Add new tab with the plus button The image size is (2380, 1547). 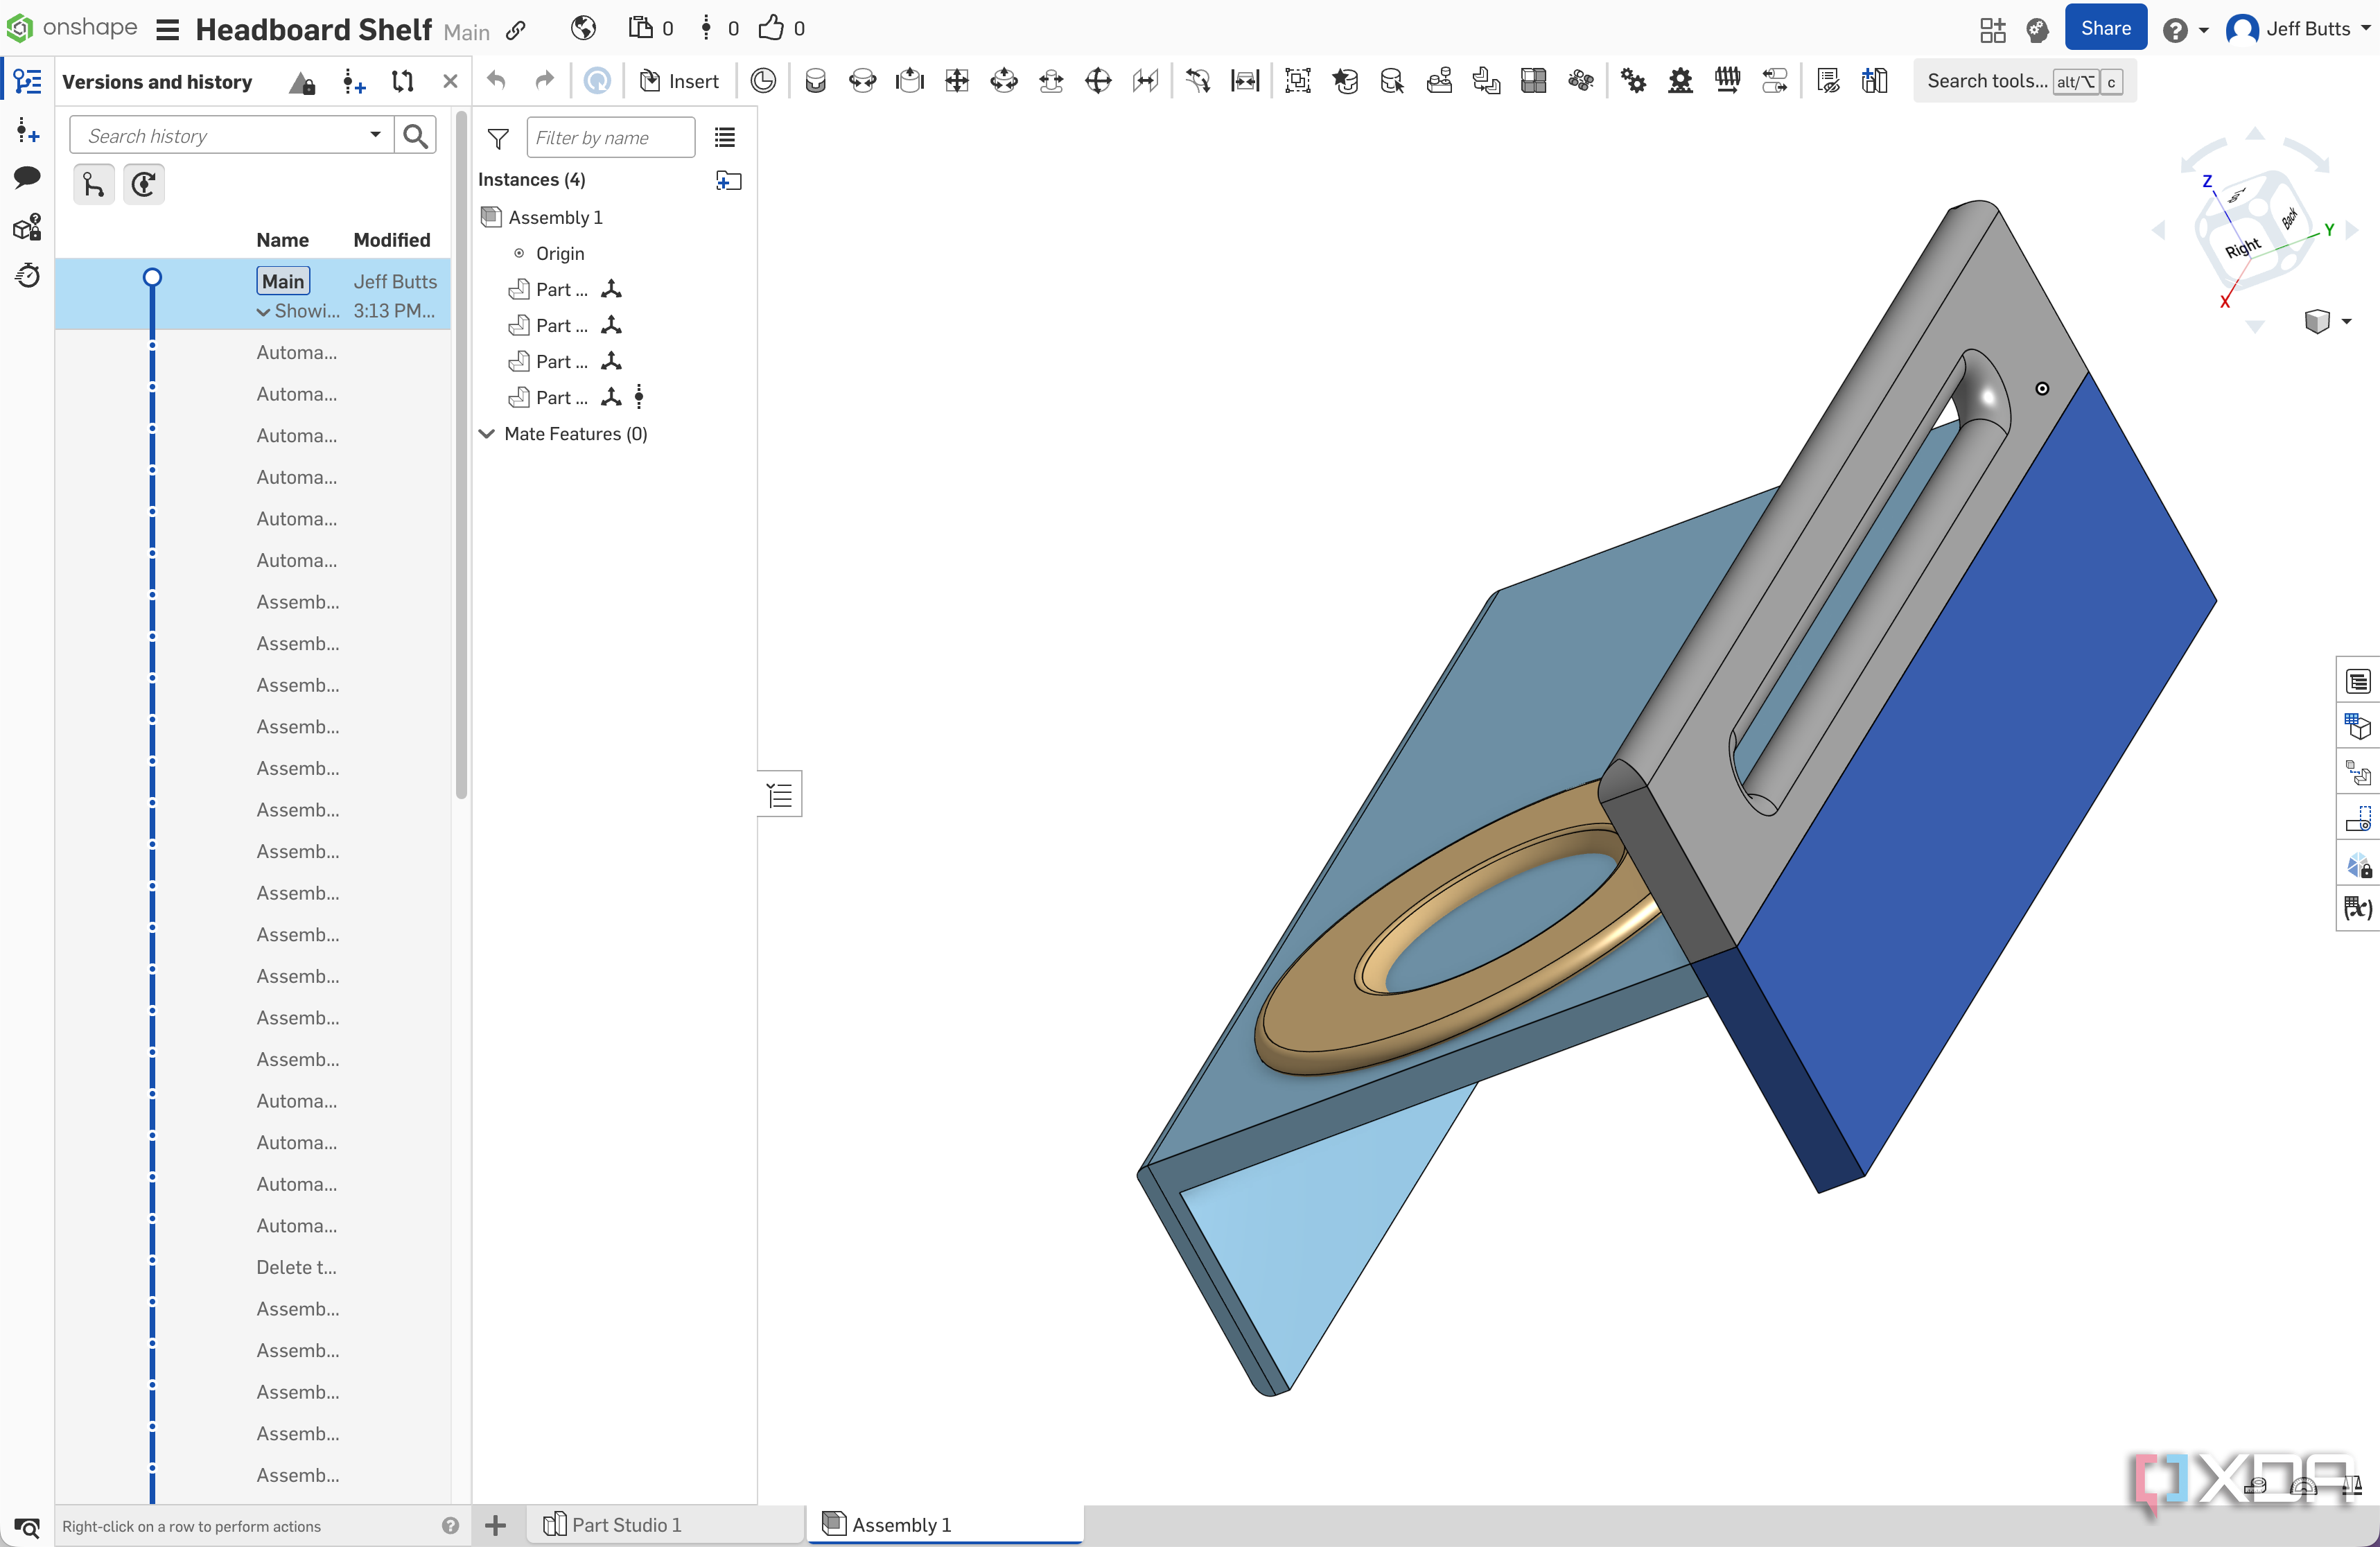[495, 1525]
